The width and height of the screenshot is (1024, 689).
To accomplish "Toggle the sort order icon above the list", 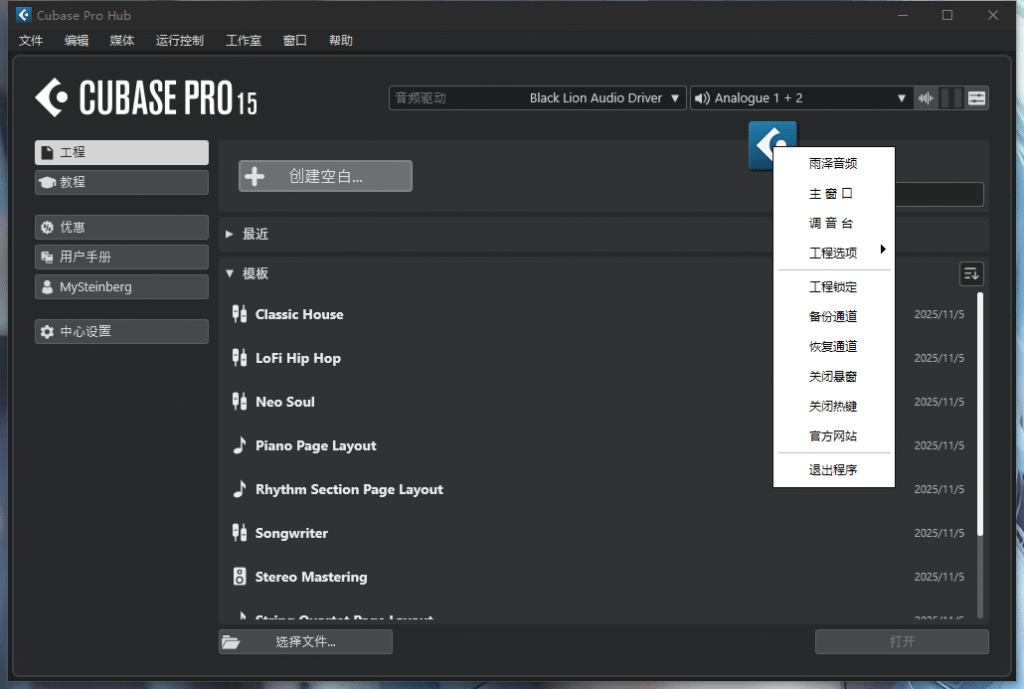I will (971, 273).
